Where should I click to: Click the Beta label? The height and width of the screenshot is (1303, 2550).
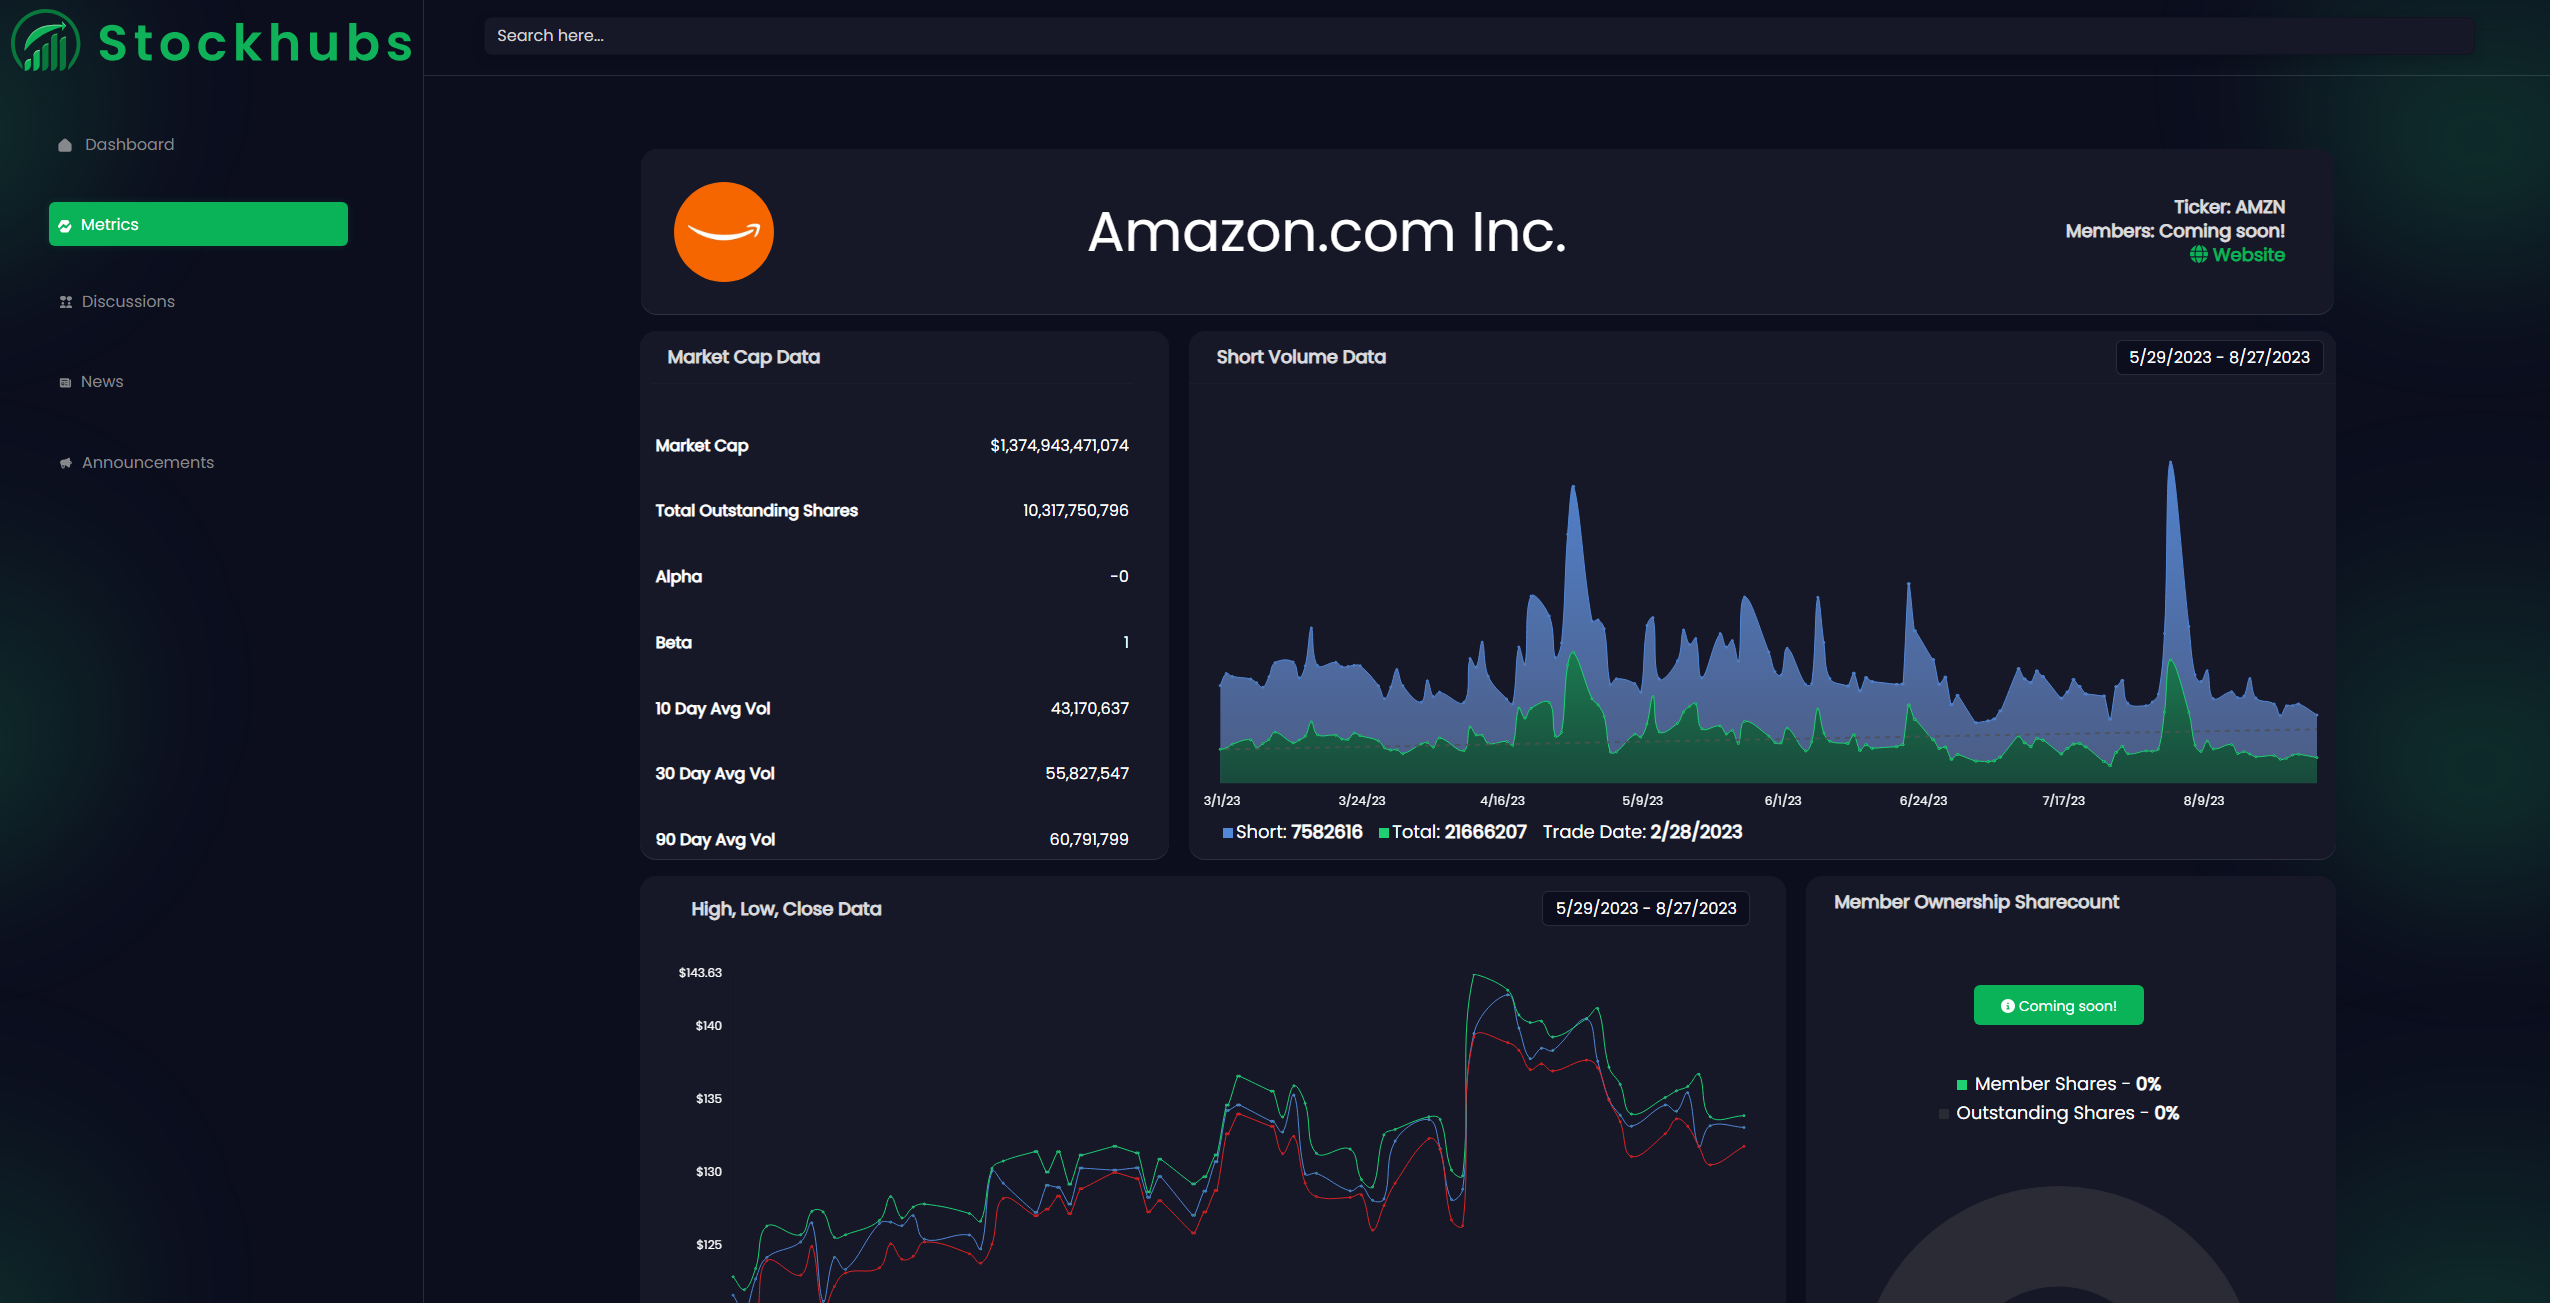tap(673, 643)
